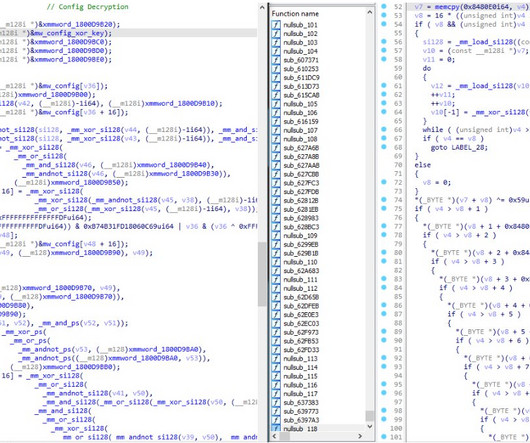This screenshot has width=530, height=443.
Task: Click the function icon beside sub_62EC03
Action: 276,324
